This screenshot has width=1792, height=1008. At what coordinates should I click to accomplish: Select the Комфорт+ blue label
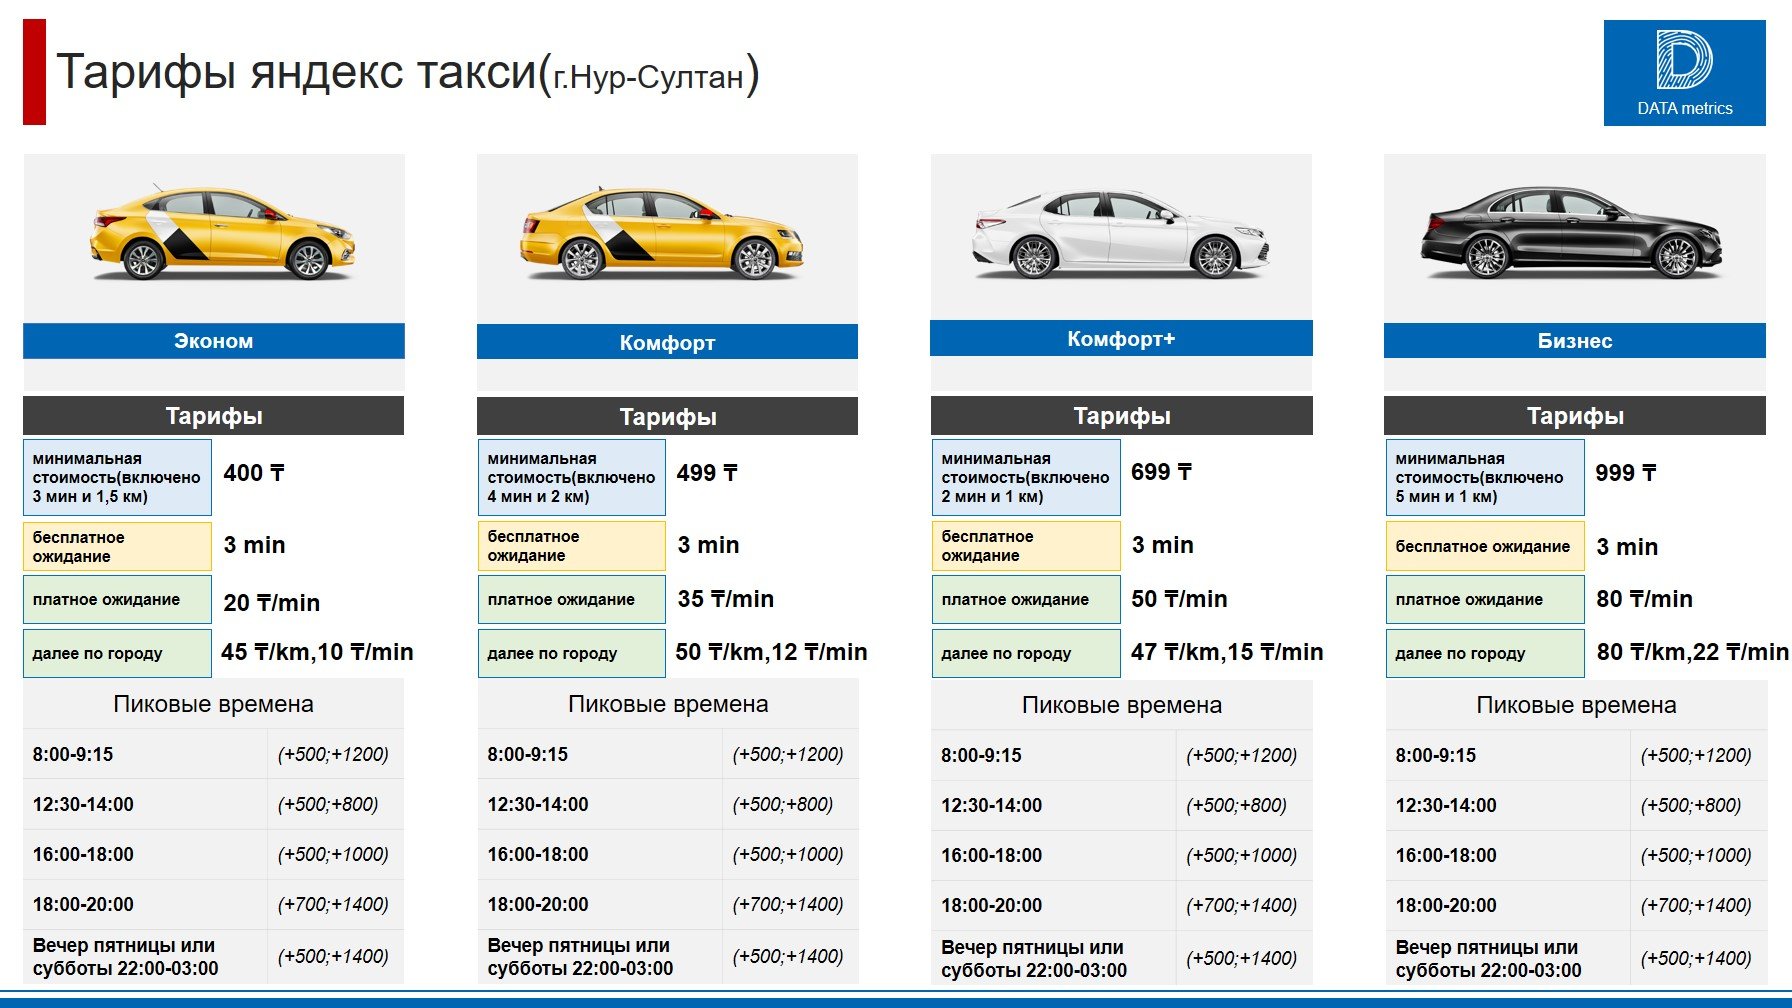click(x=1120, y=339)
